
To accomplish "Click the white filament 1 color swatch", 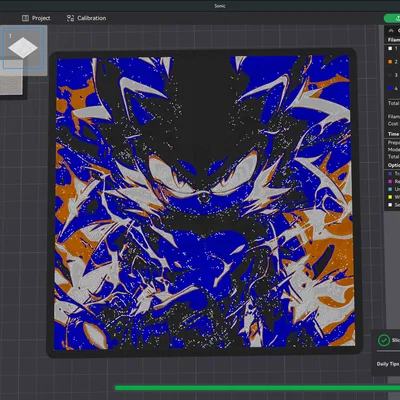I will 390,49.
